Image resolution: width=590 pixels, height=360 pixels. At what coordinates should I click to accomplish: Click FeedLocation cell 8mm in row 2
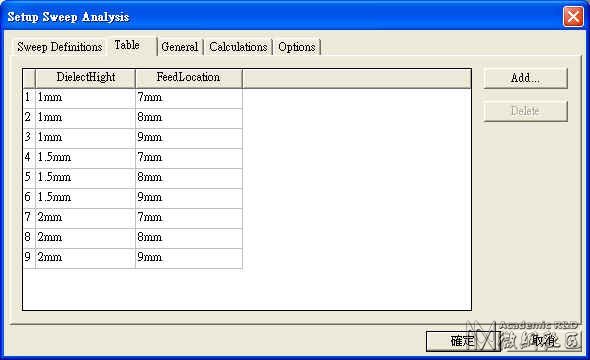click(x=189, y=118)
